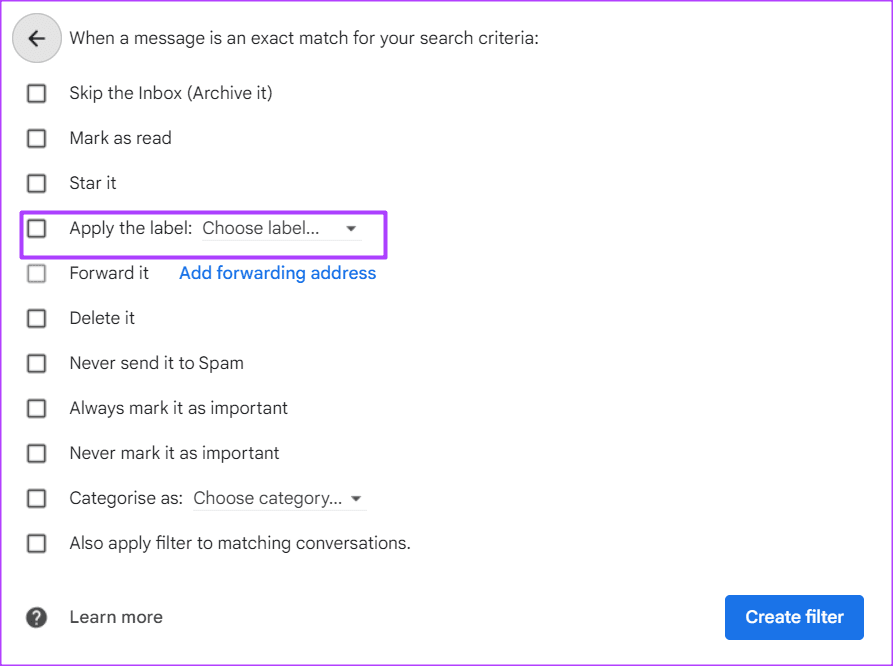Click the Choose category dropdown arrow
The image size is (893, 666).
(x=356, y=499)
